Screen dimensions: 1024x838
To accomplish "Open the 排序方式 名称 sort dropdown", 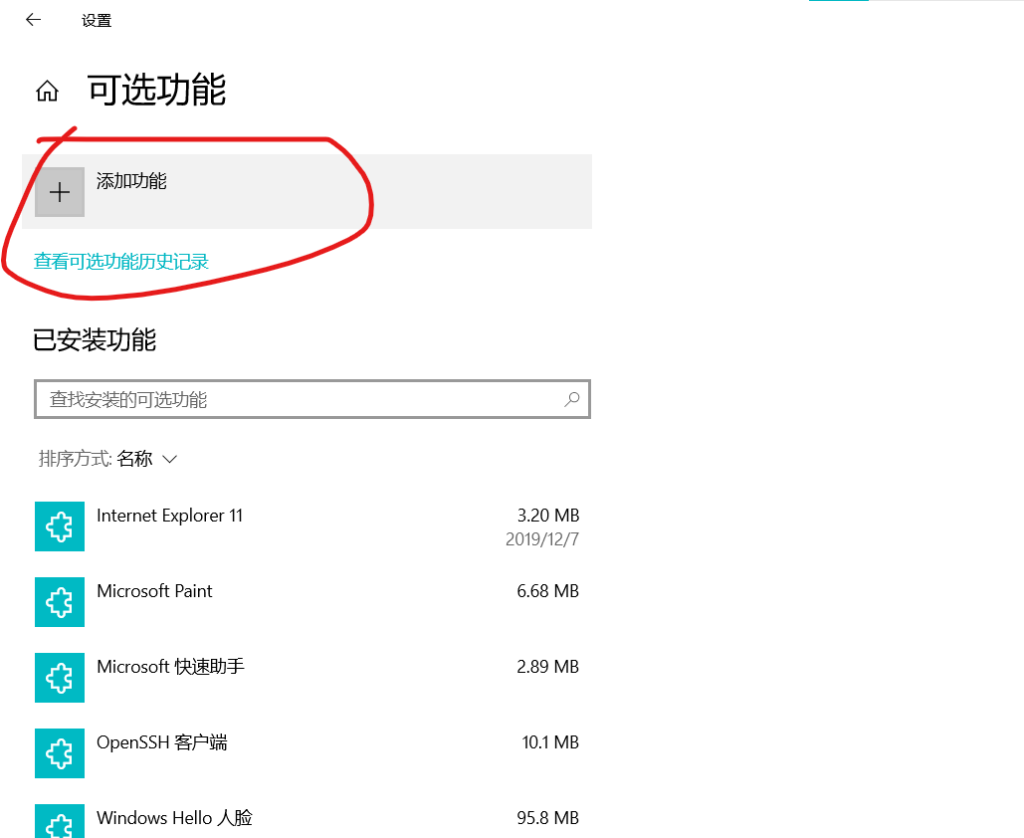I will [147, 459].
